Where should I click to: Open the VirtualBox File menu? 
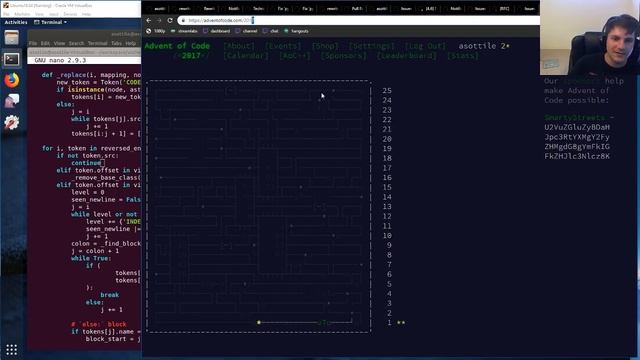point(6,14)
